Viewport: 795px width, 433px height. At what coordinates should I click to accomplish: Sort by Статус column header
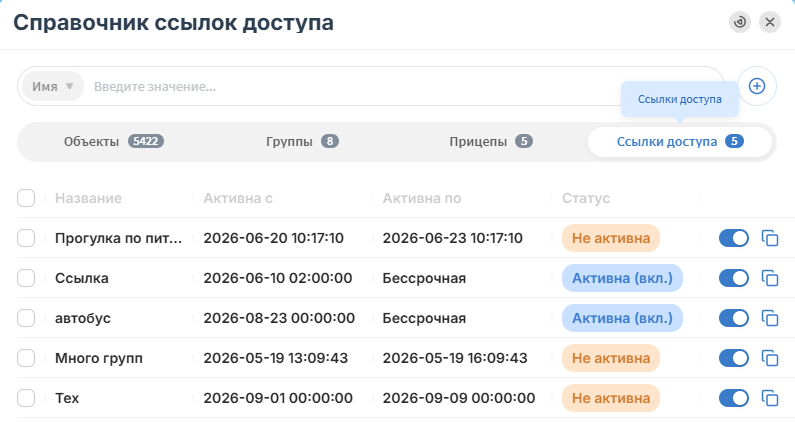(x=586, y=198)
